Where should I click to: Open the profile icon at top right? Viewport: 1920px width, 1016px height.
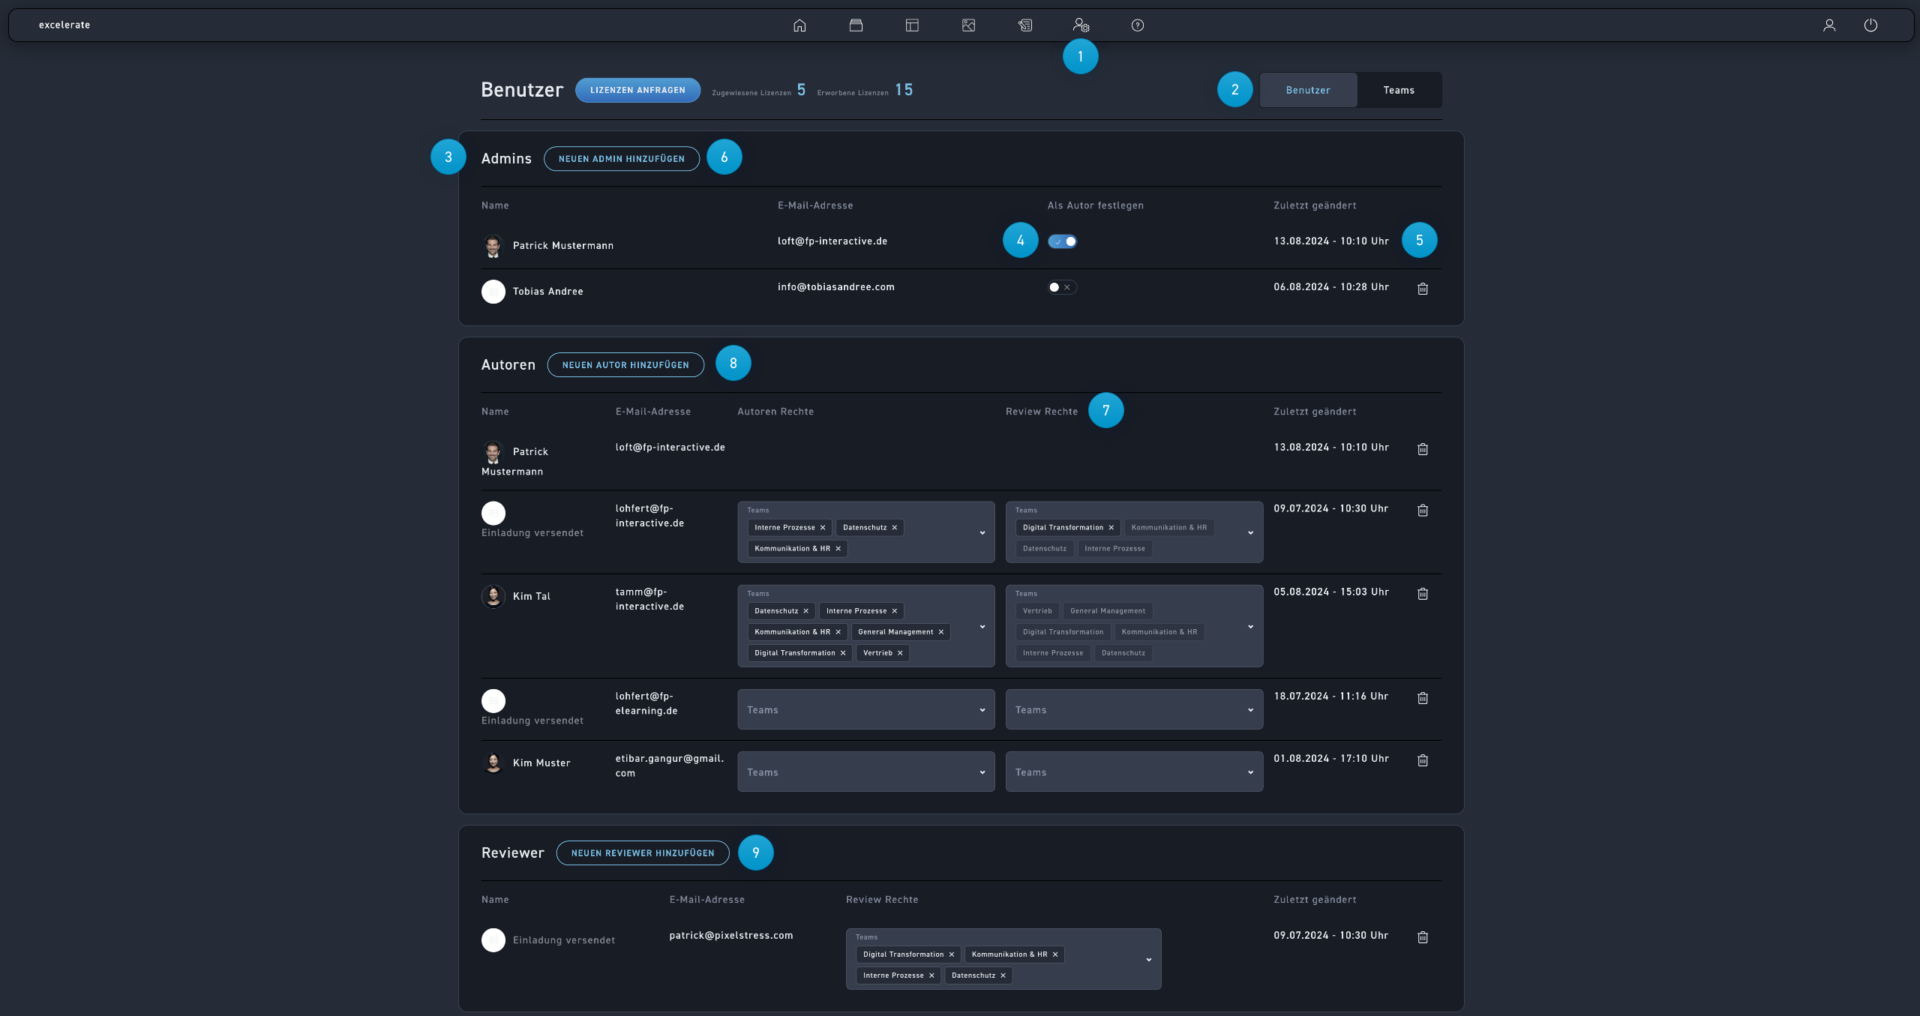coord(1828,26)
